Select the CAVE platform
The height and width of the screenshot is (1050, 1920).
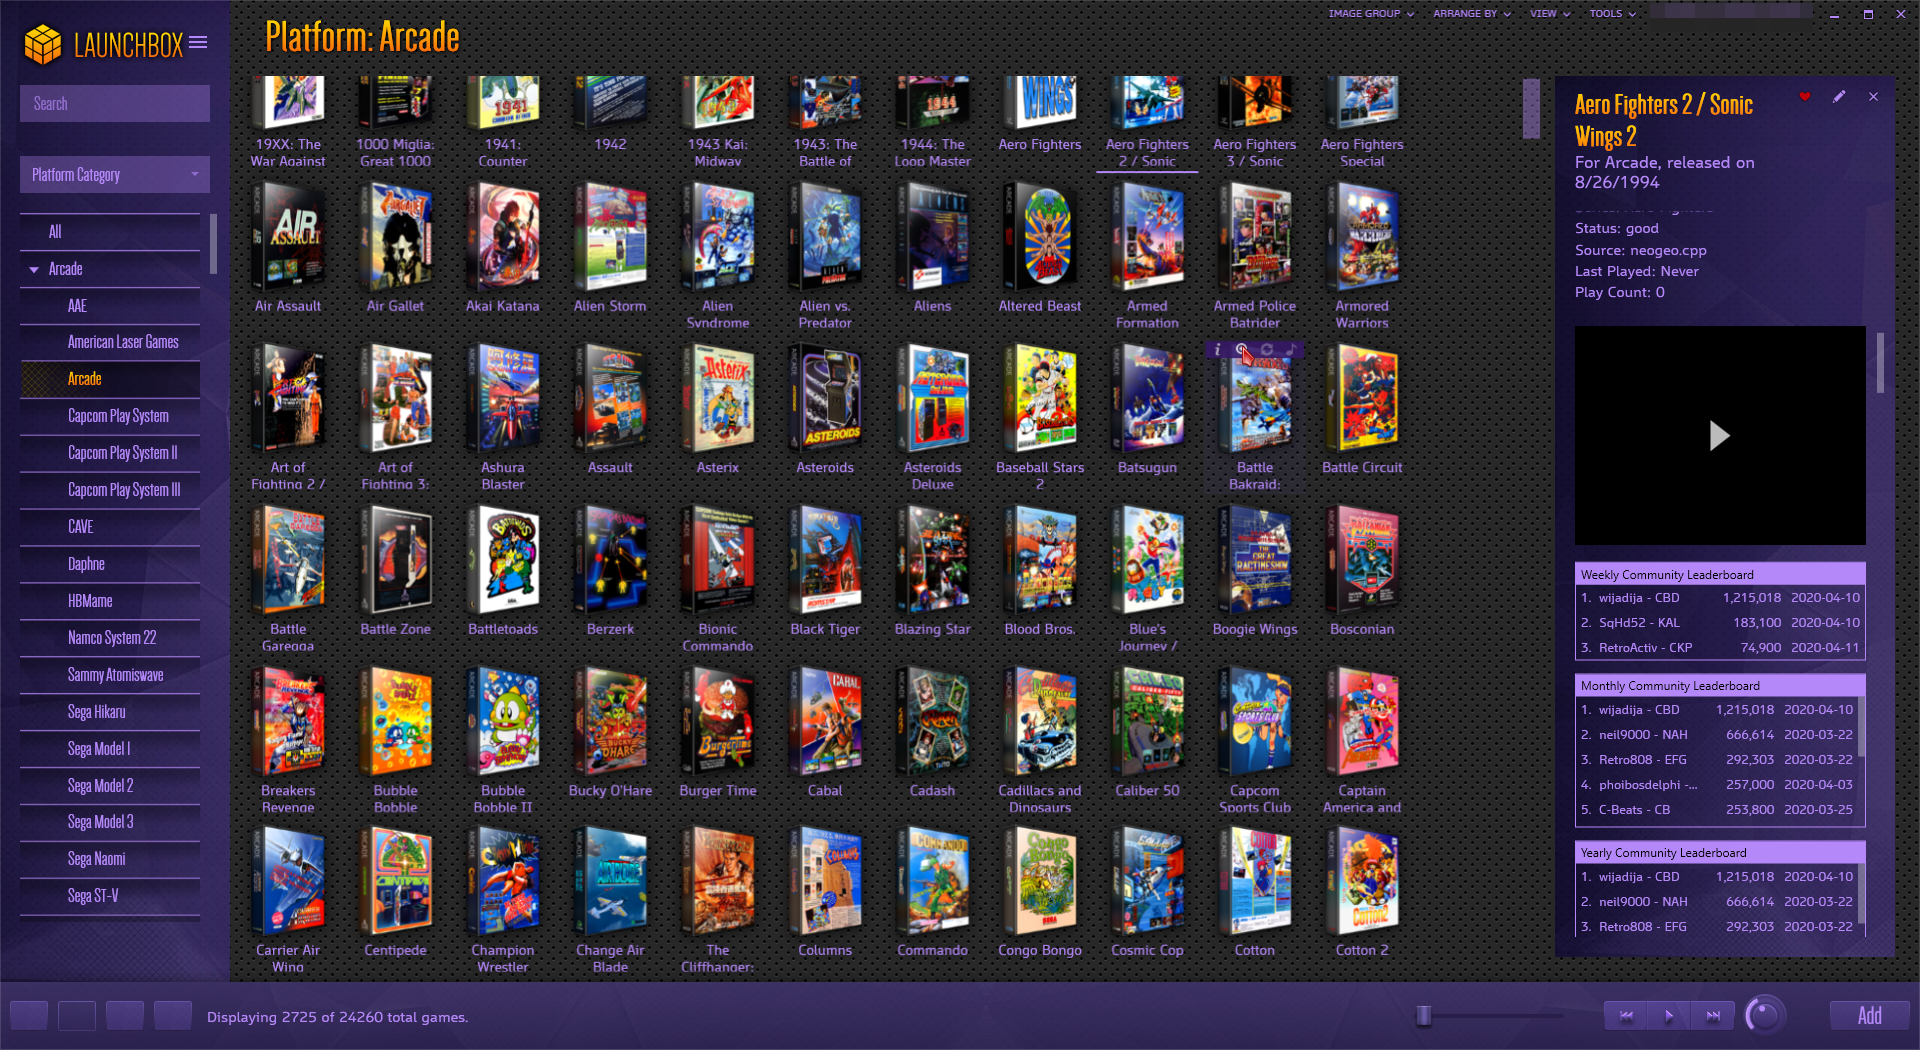click(x=110, y=527)
